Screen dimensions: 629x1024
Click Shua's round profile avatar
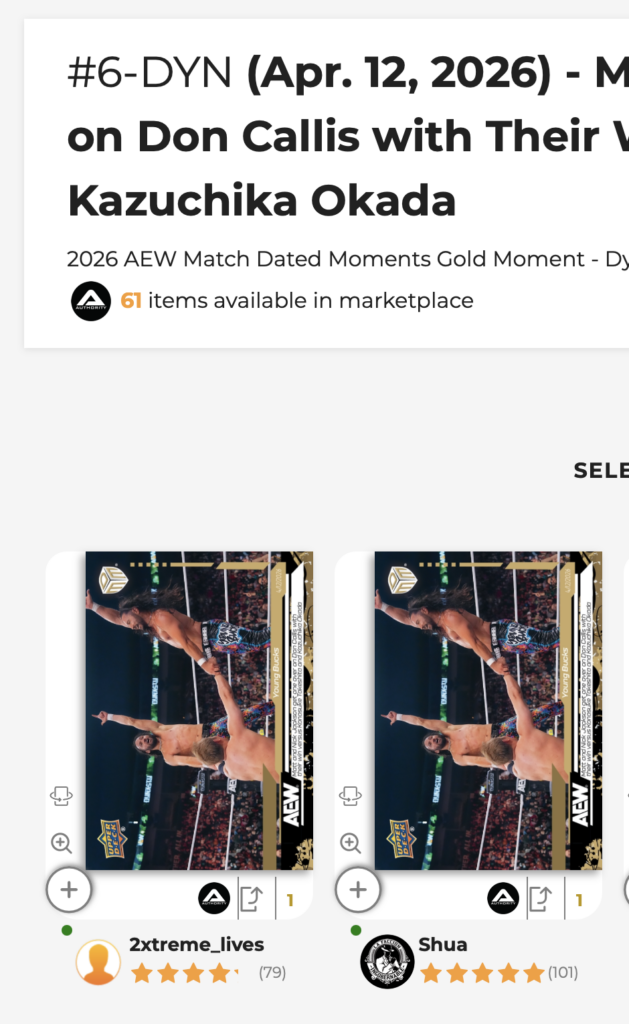(x=387, y=961)
